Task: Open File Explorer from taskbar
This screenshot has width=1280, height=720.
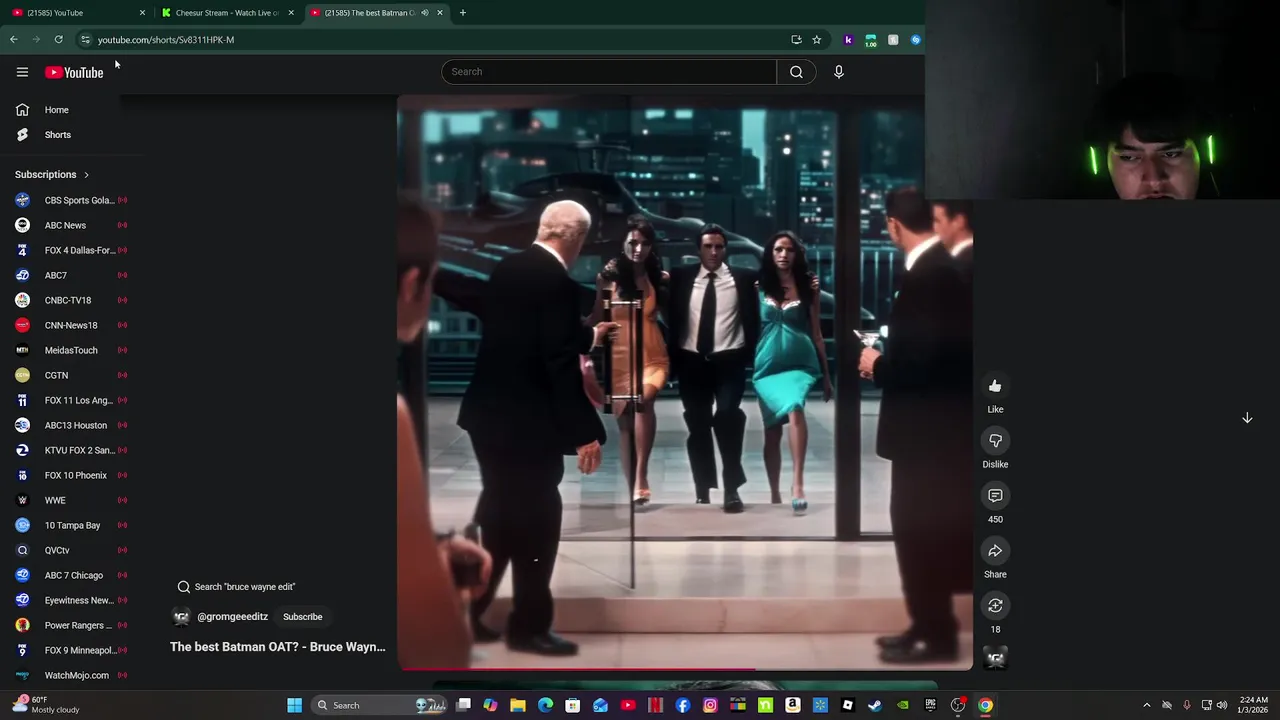Action: [x=518, y=705]
